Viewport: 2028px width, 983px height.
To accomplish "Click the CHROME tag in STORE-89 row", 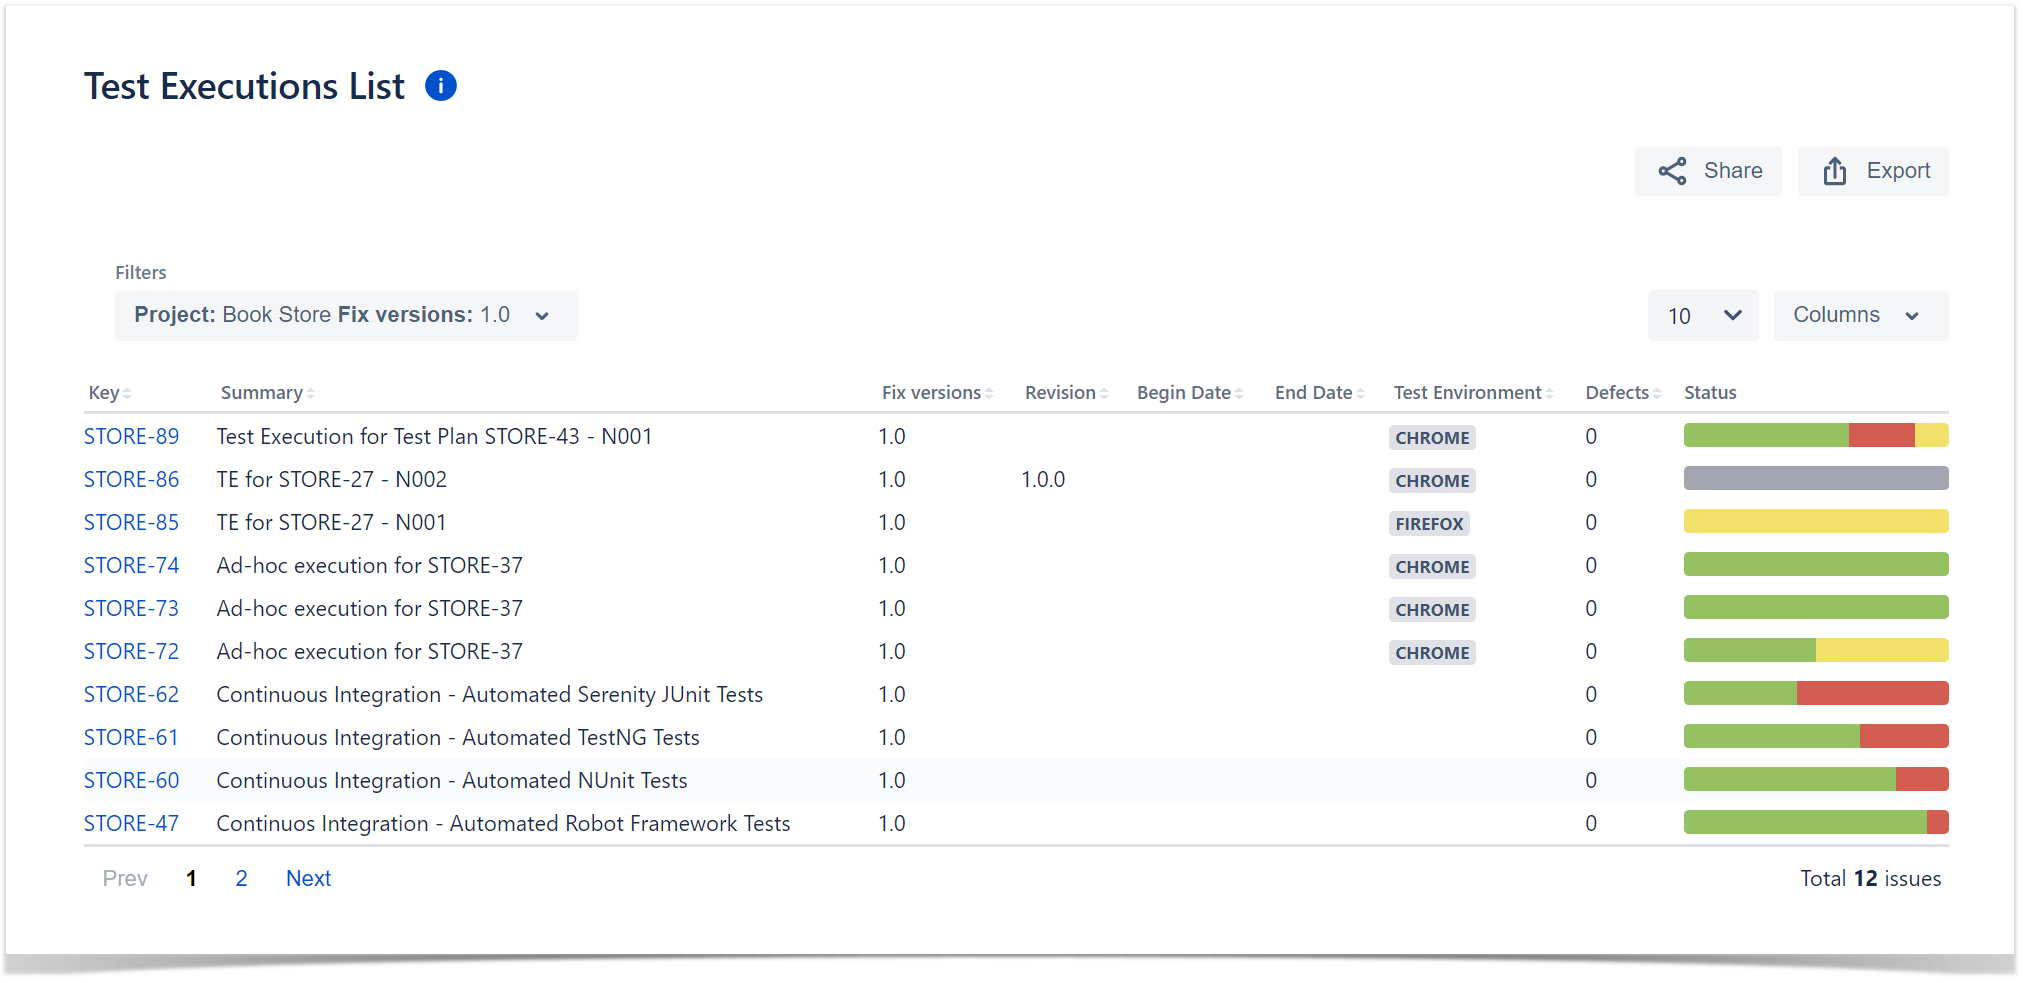I will tap(1432, 438).
